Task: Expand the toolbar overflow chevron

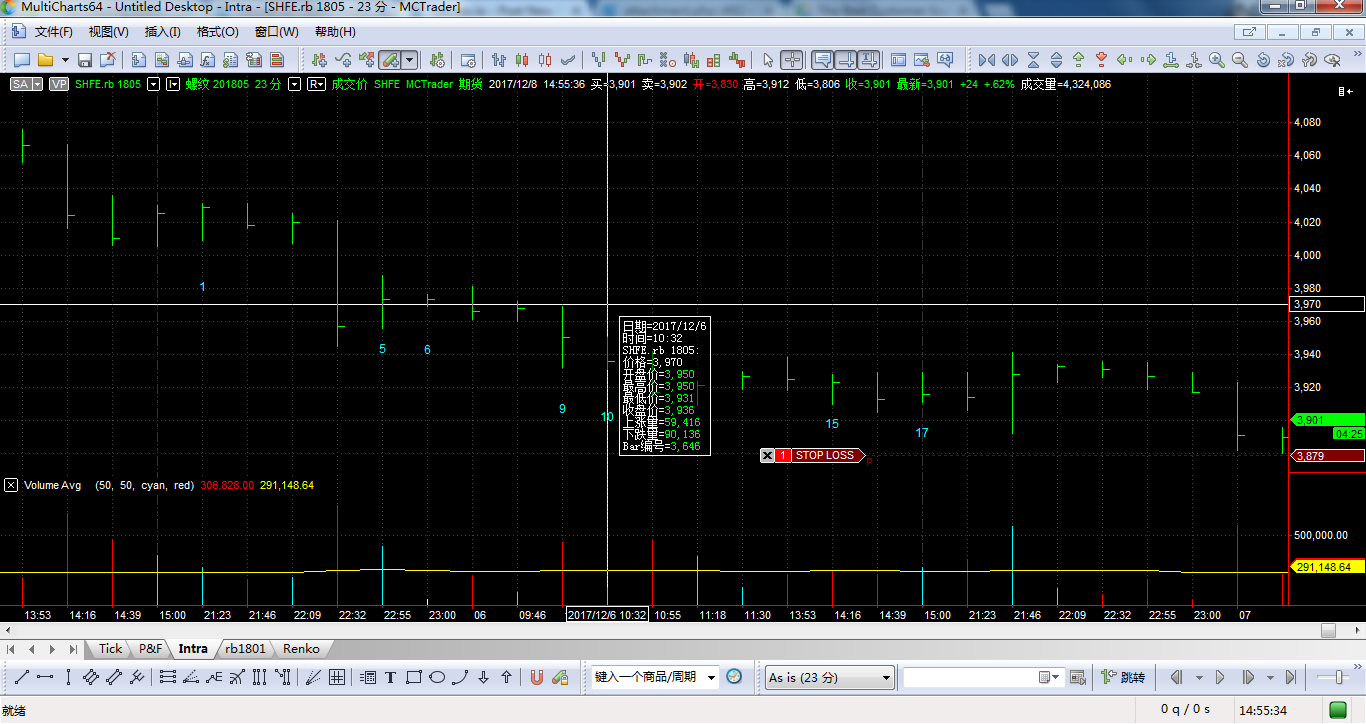Action: [1355, 56]
